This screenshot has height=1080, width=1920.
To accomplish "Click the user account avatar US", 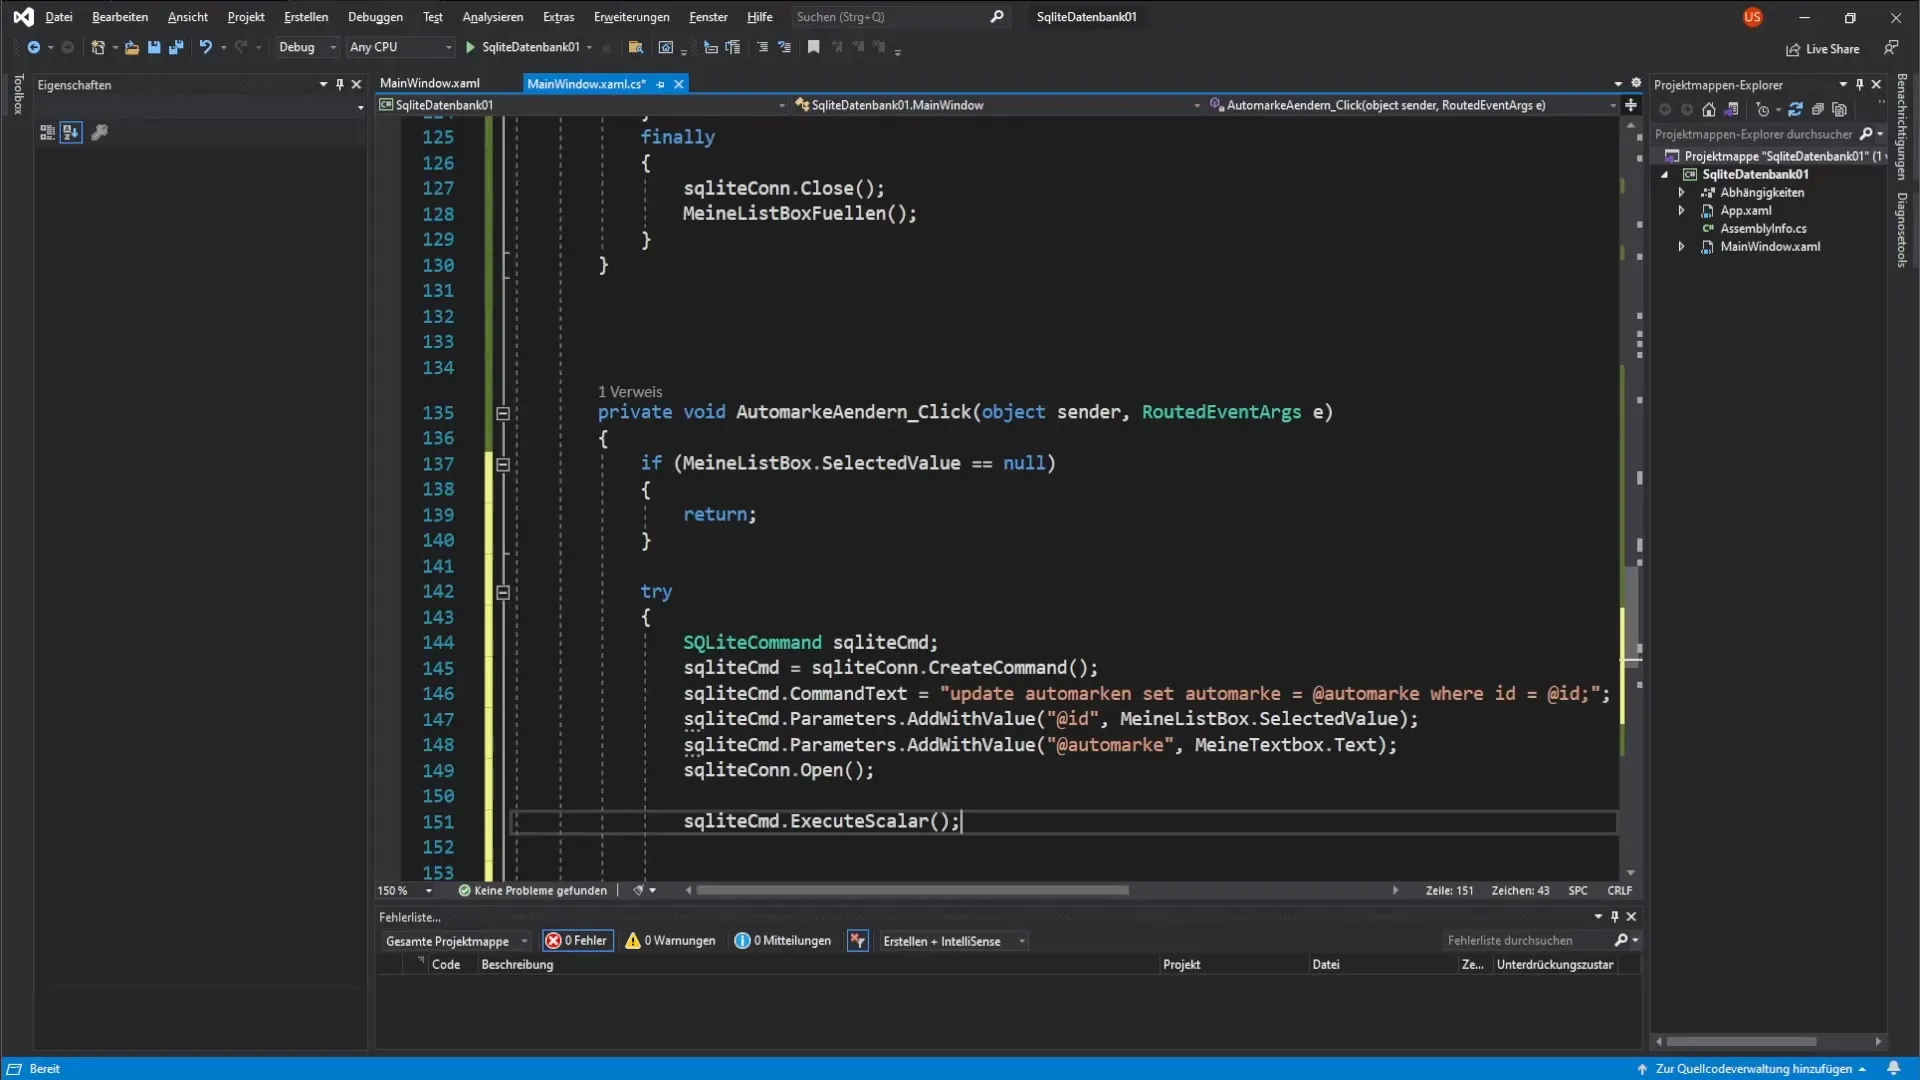I will tap(1752, 17).
